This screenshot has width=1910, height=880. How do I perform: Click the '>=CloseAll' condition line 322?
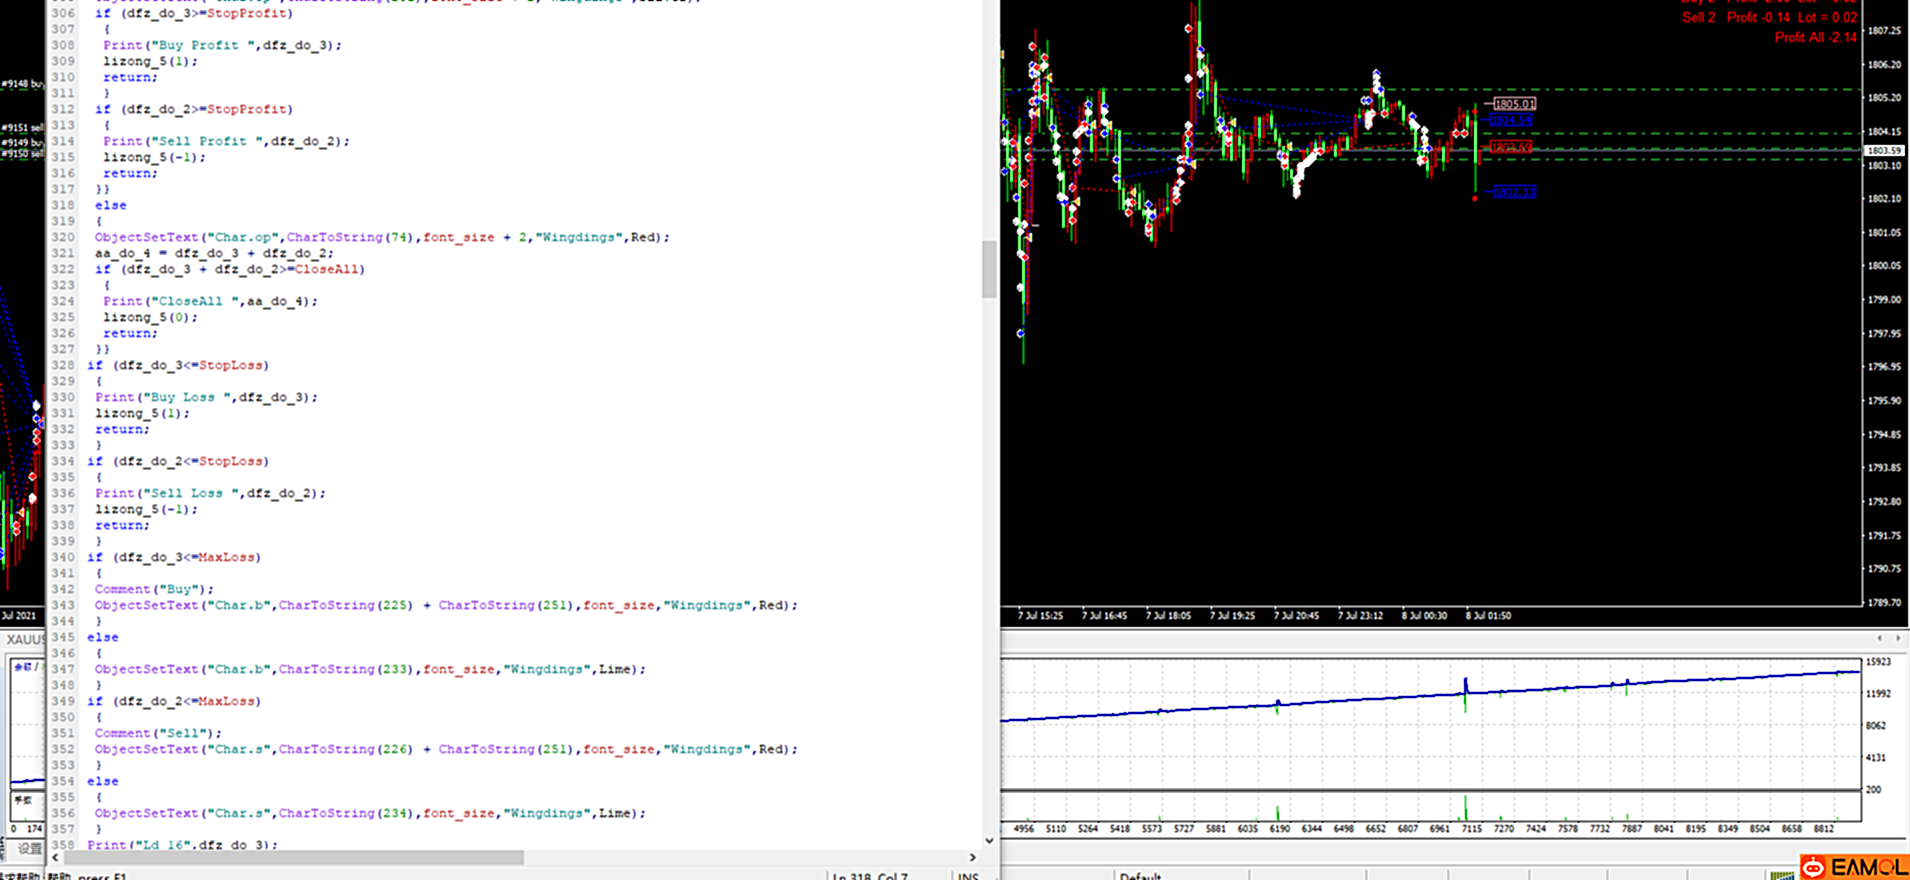click(230, 269)
